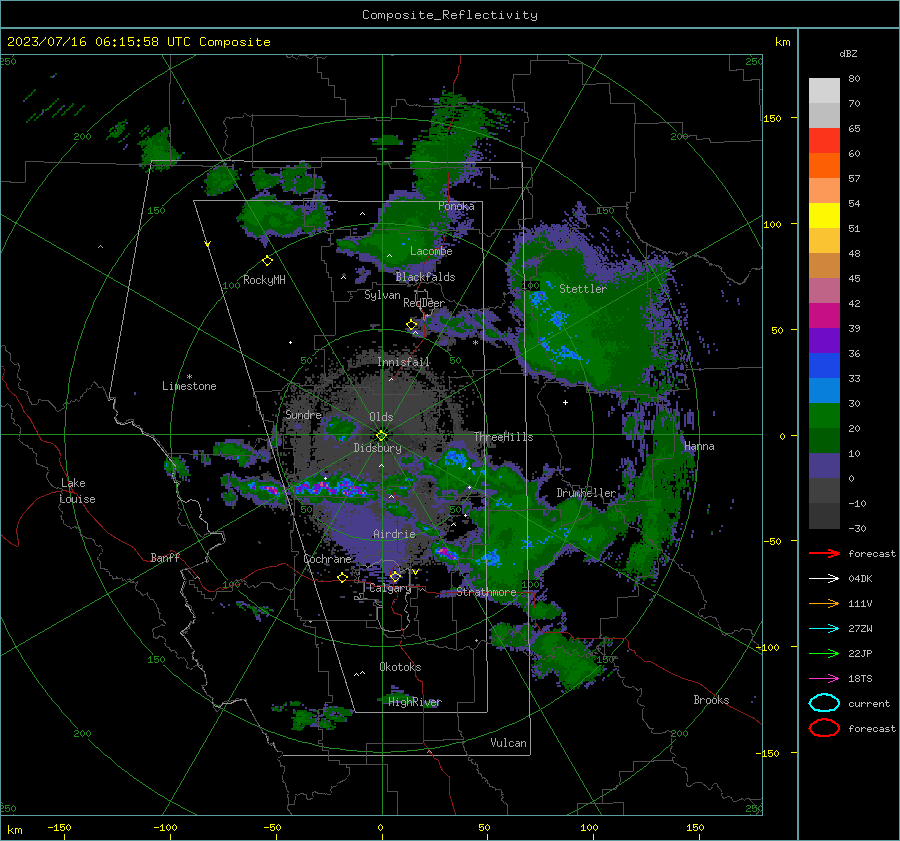This screenshot has width=900, height=841.
Task: Click the indigo dBZ swatch
Action: 824,466
